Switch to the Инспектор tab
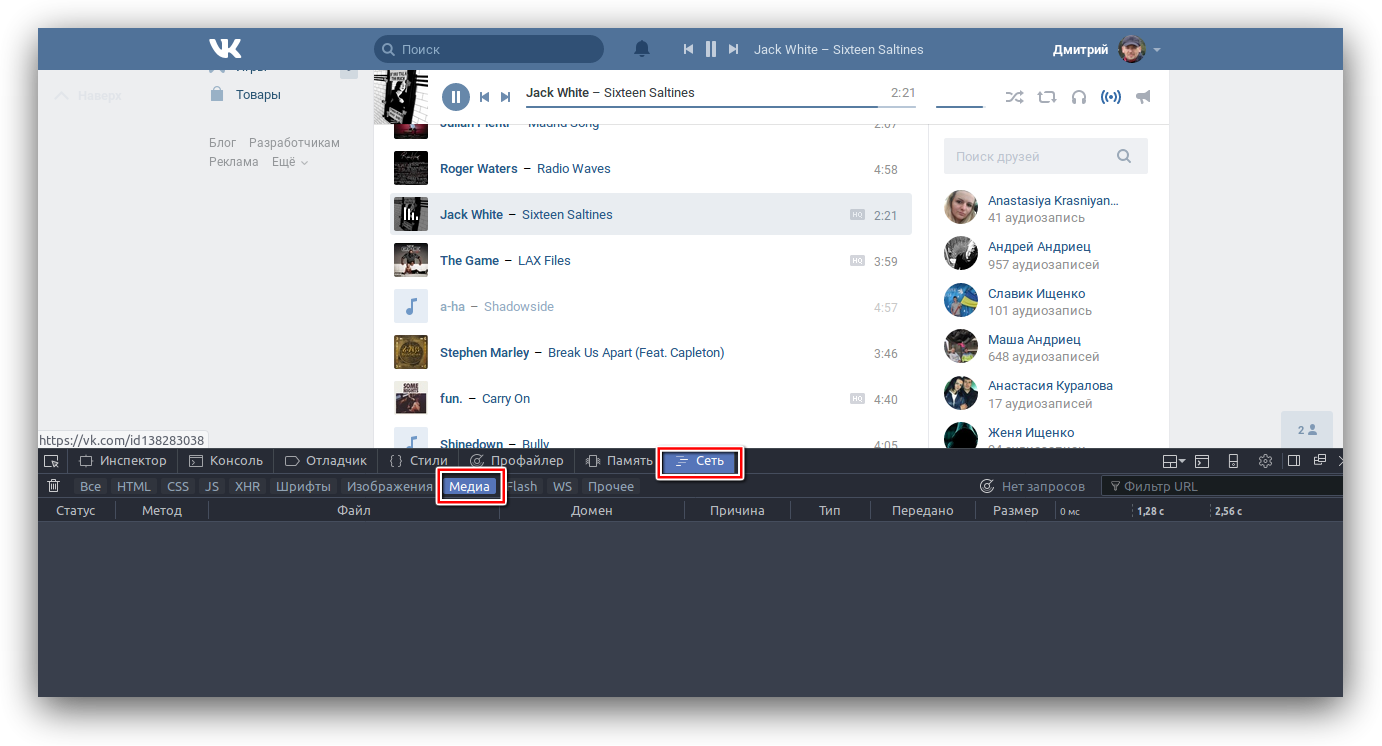 [x=123, y=461]
